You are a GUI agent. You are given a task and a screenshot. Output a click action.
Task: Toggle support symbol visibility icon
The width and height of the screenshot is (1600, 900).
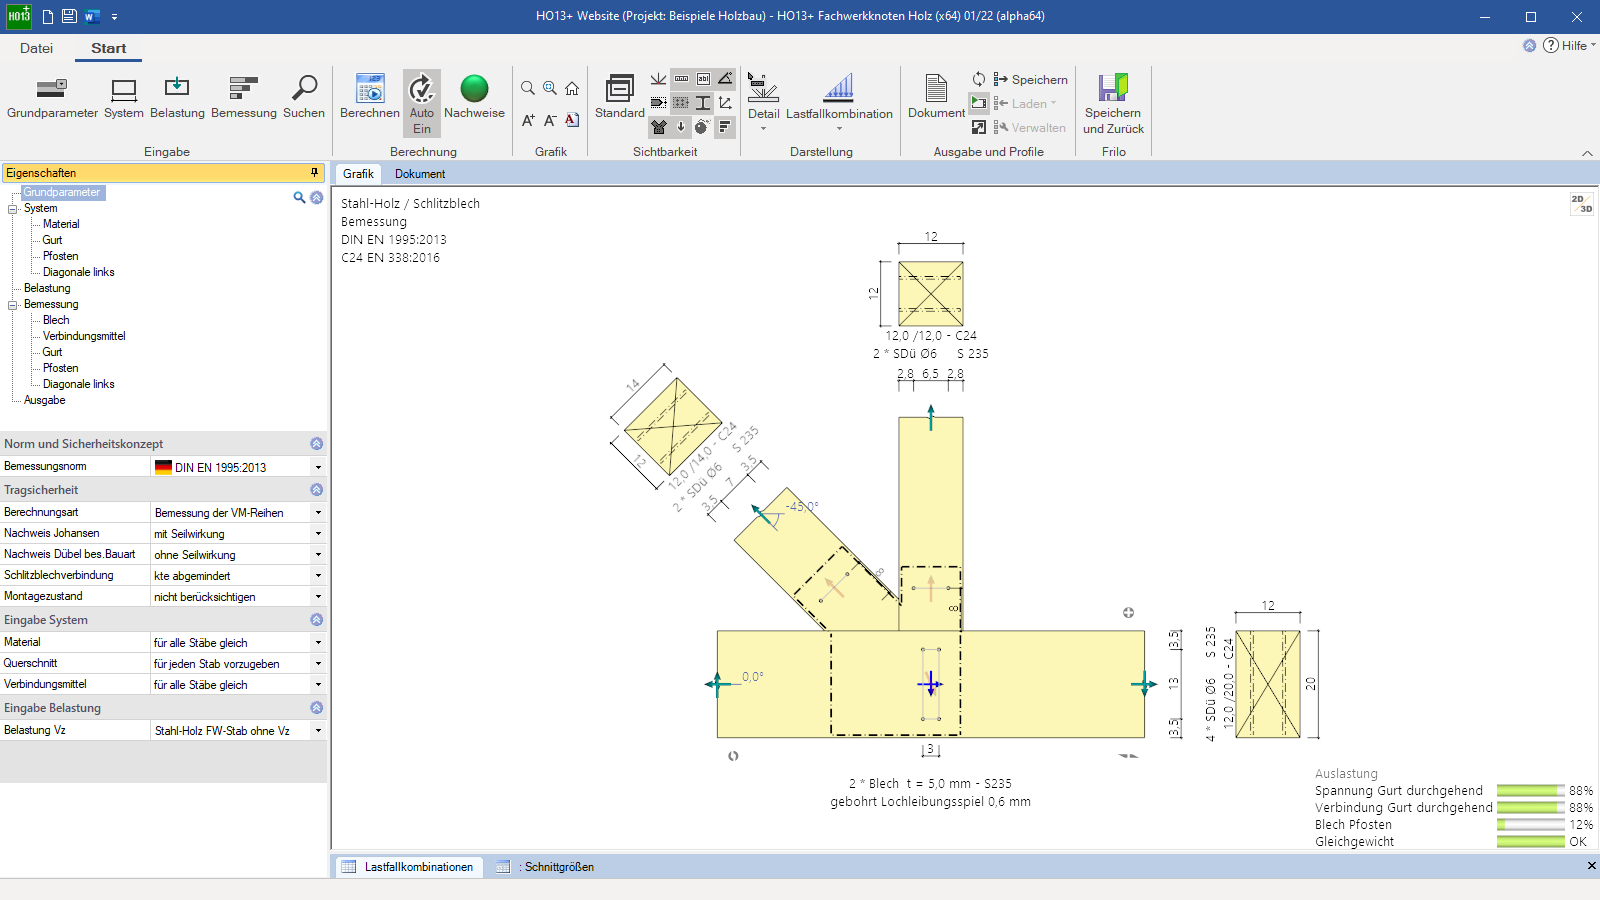659,79
